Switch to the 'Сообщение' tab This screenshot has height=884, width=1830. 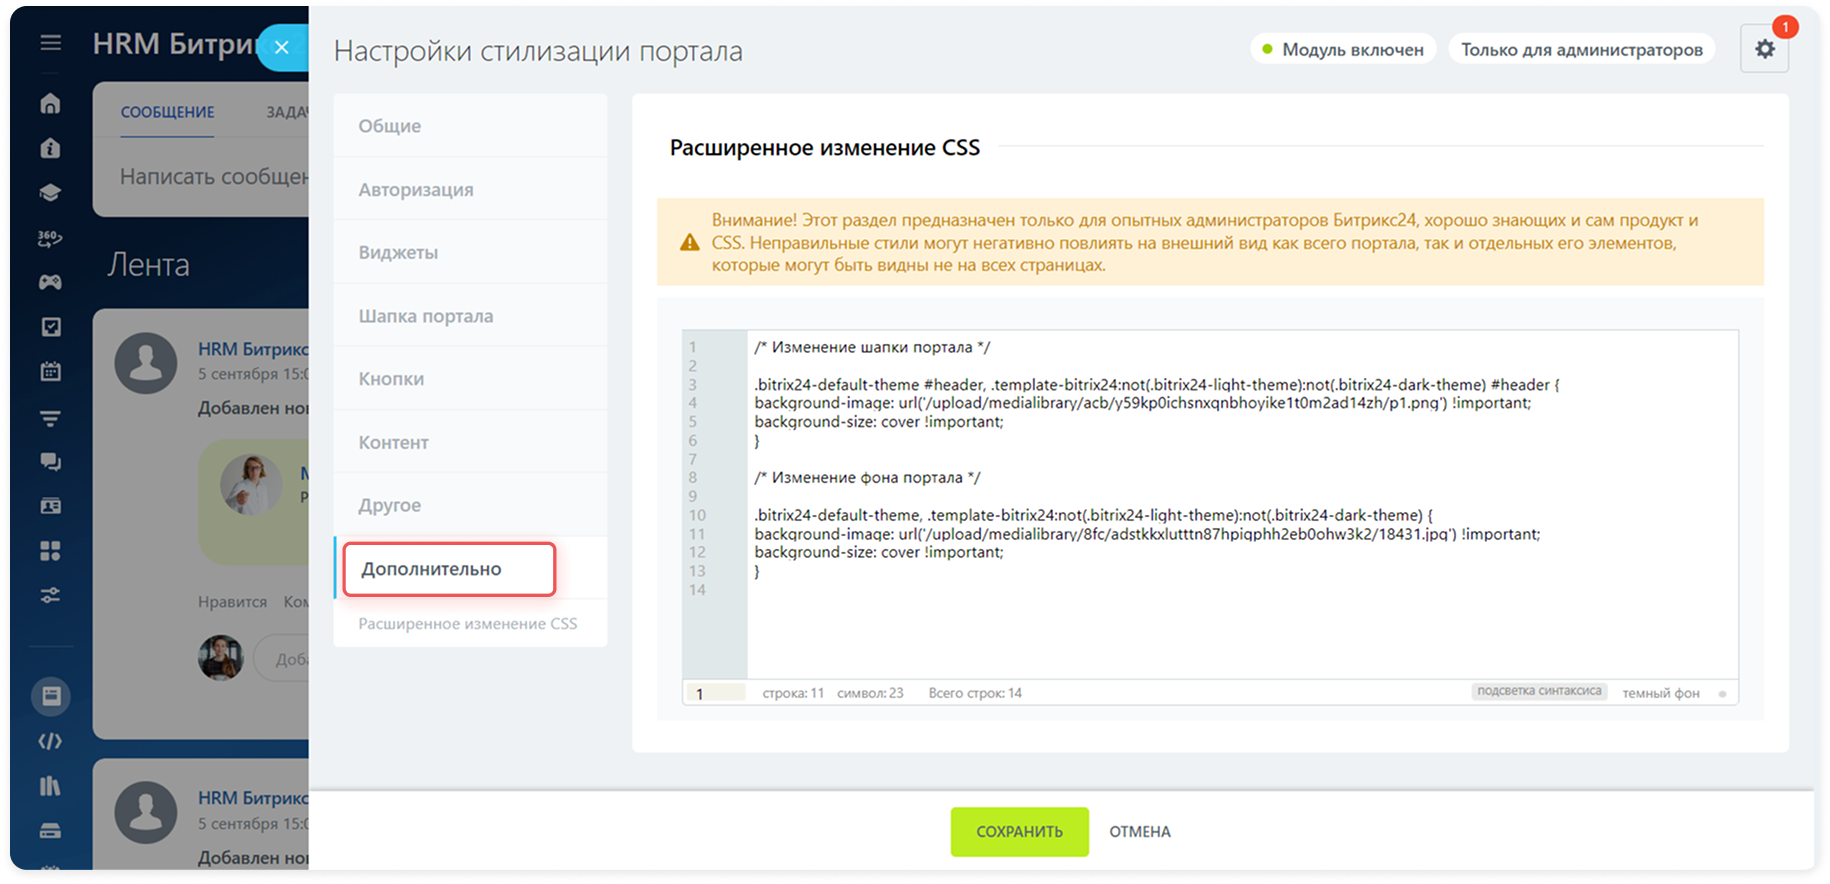pyautogui.click(x=167, y=112)
